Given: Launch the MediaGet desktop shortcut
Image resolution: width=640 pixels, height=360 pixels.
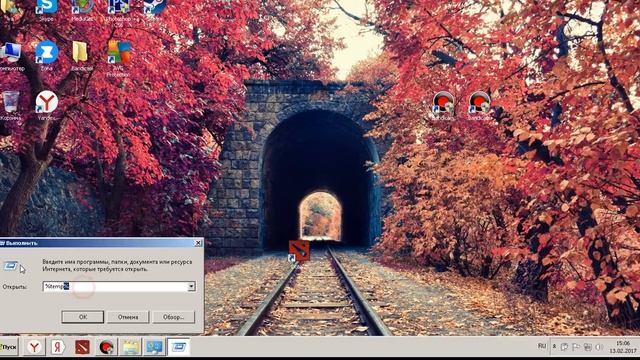Looking at the screenshot, I should [x=82, y=9].
